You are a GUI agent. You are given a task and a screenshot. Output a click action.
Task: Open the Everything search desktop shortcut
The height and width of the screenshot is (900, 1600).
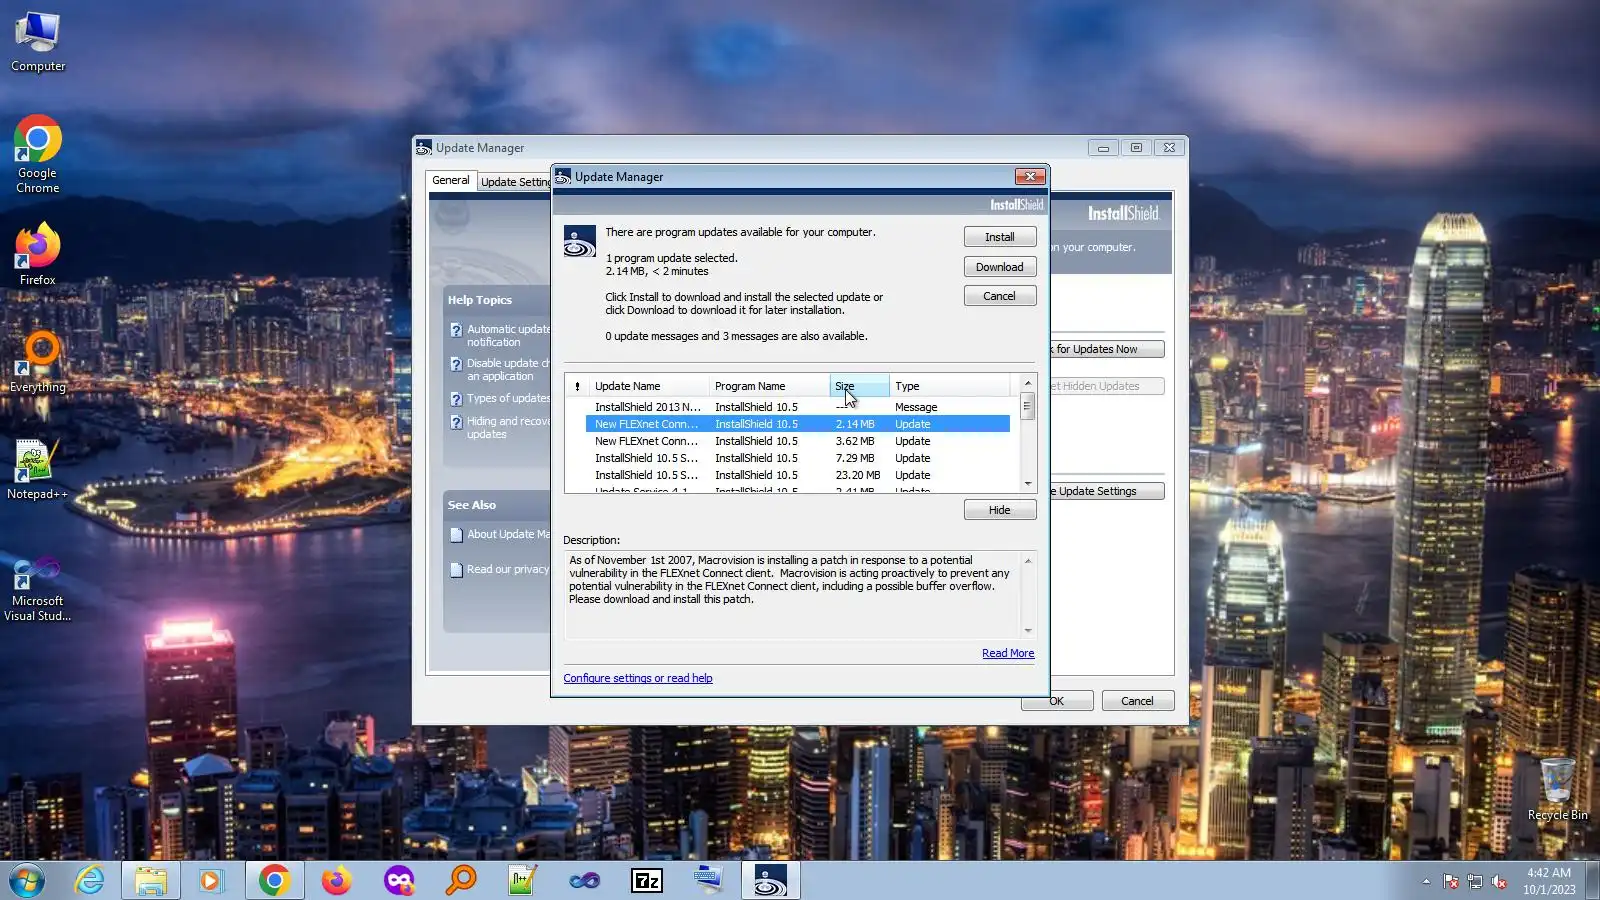[x=38, y=362]
